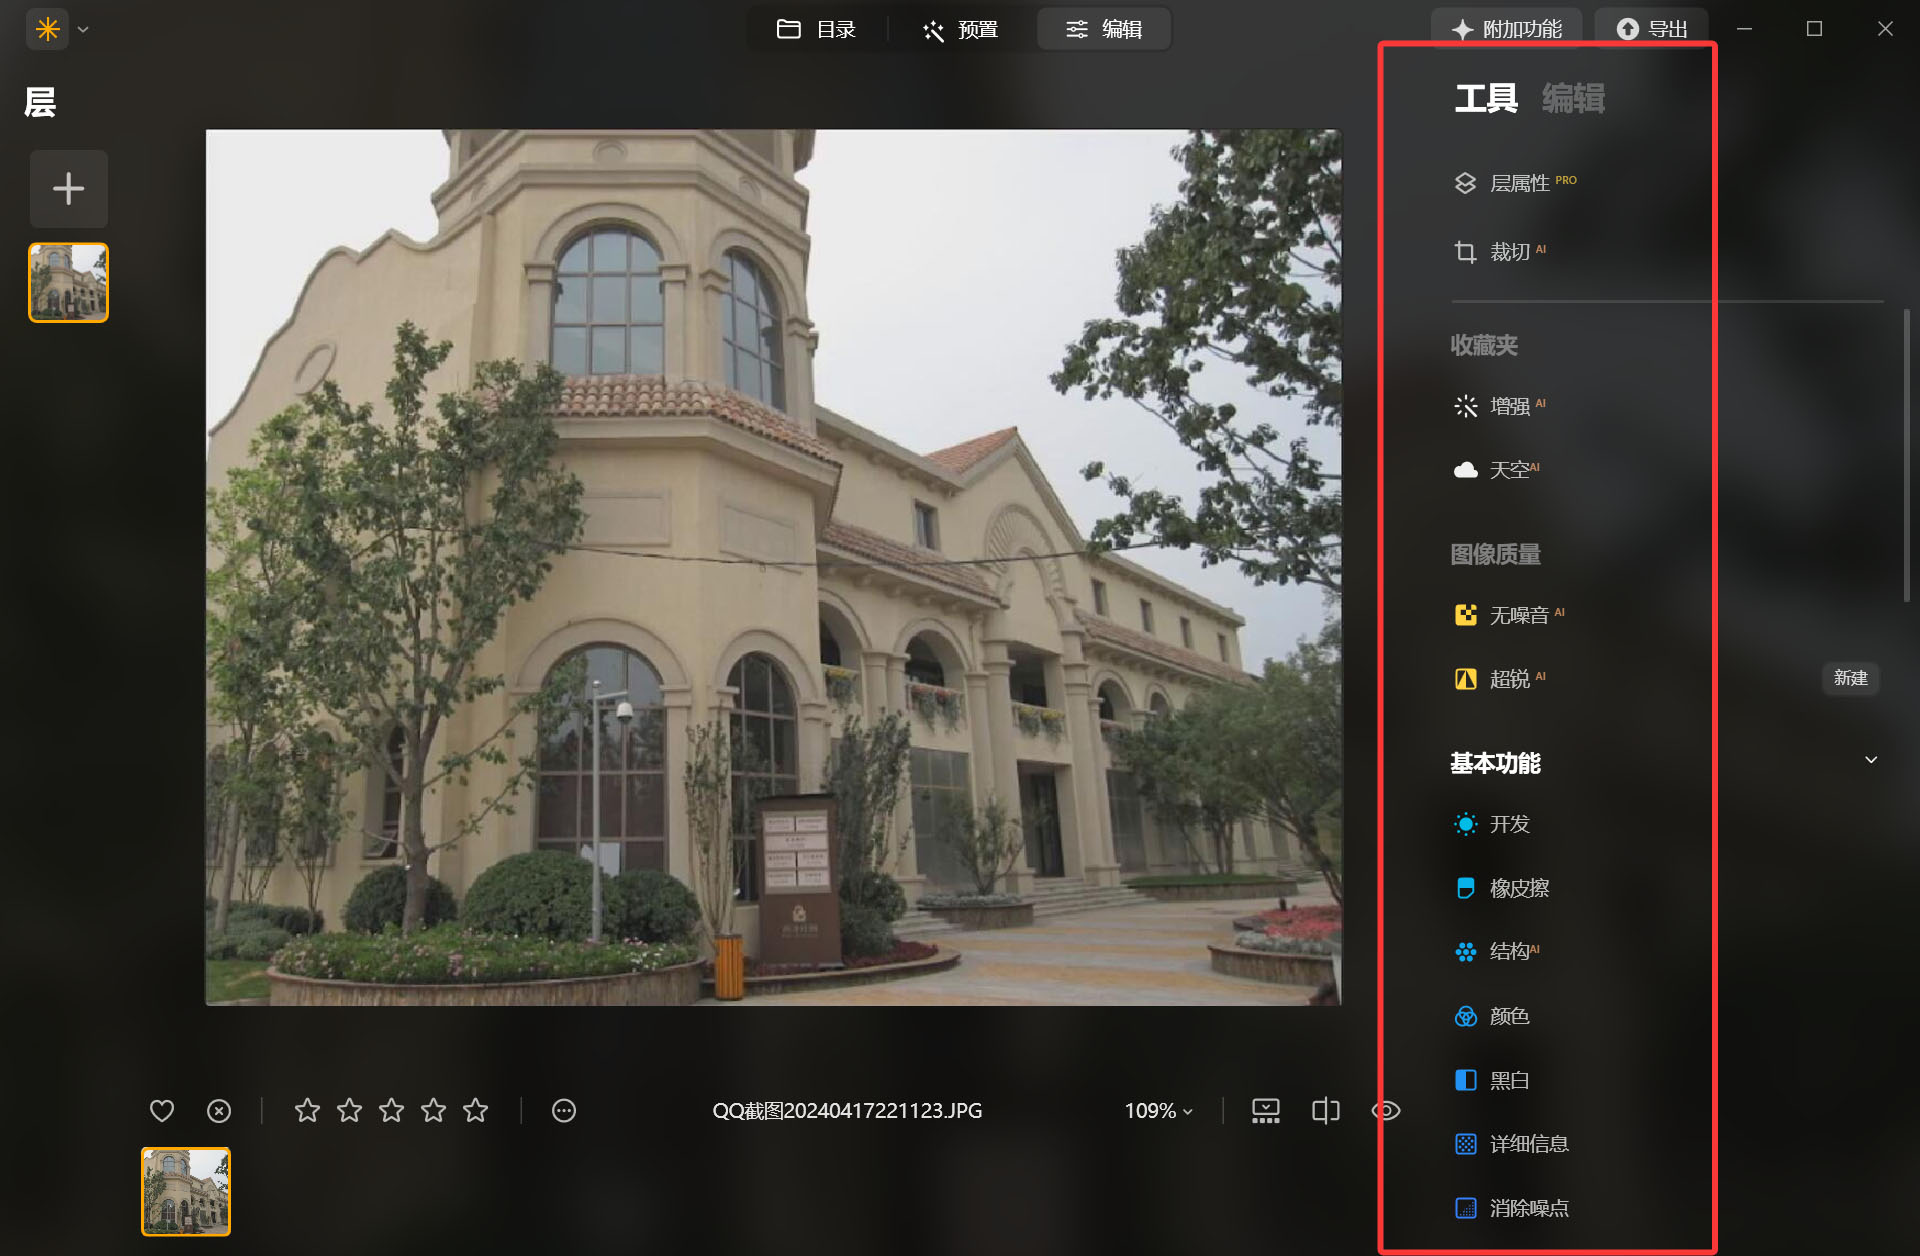
Task: Open the 裁切 crop tool
Action: (1500, 251)
